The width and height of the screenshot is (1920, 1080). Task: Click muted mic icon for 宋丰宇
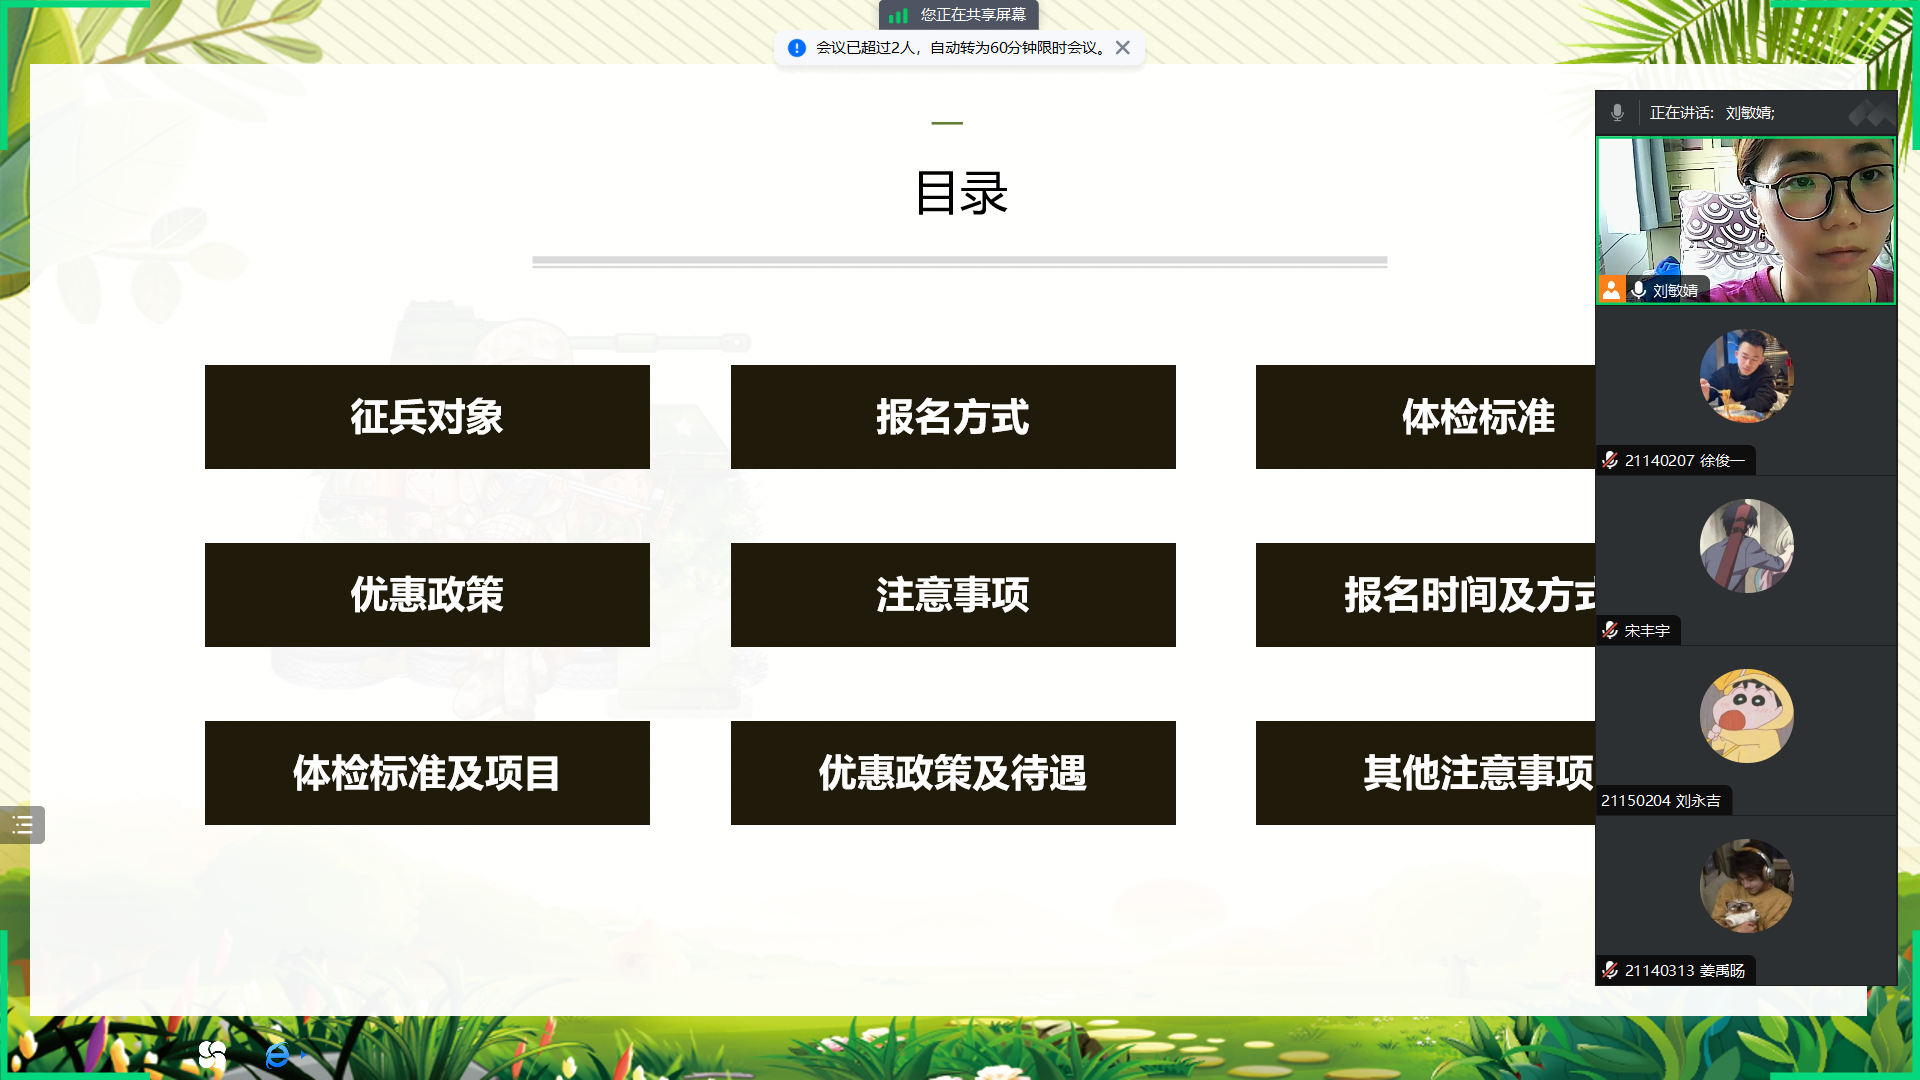pyautogui.click(x=1610, y=630)
